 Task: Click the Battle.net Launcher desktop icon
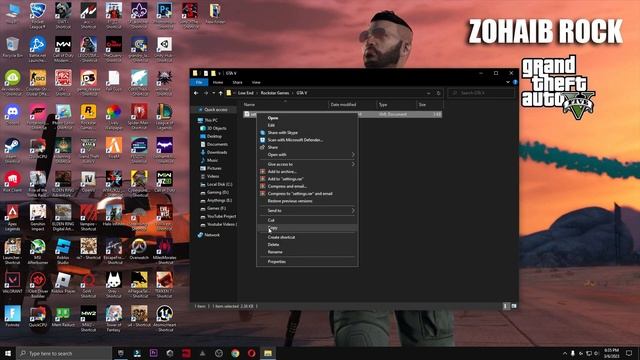[x=38, y=49]
